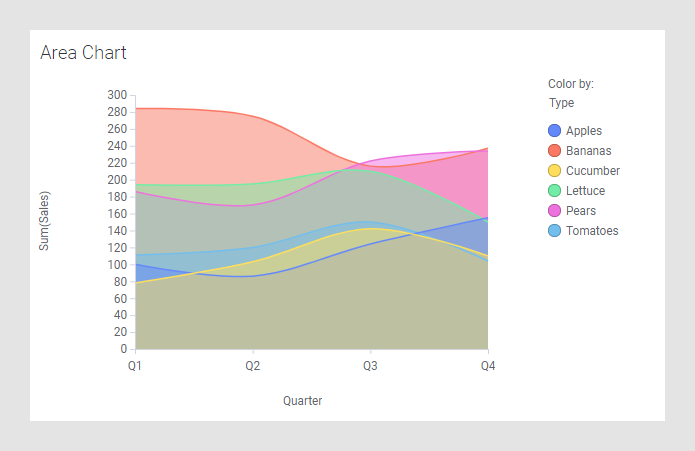This screenshot has width=695, height=451.
Task: Select the Cucumber legend label
Action: point(592,171)
